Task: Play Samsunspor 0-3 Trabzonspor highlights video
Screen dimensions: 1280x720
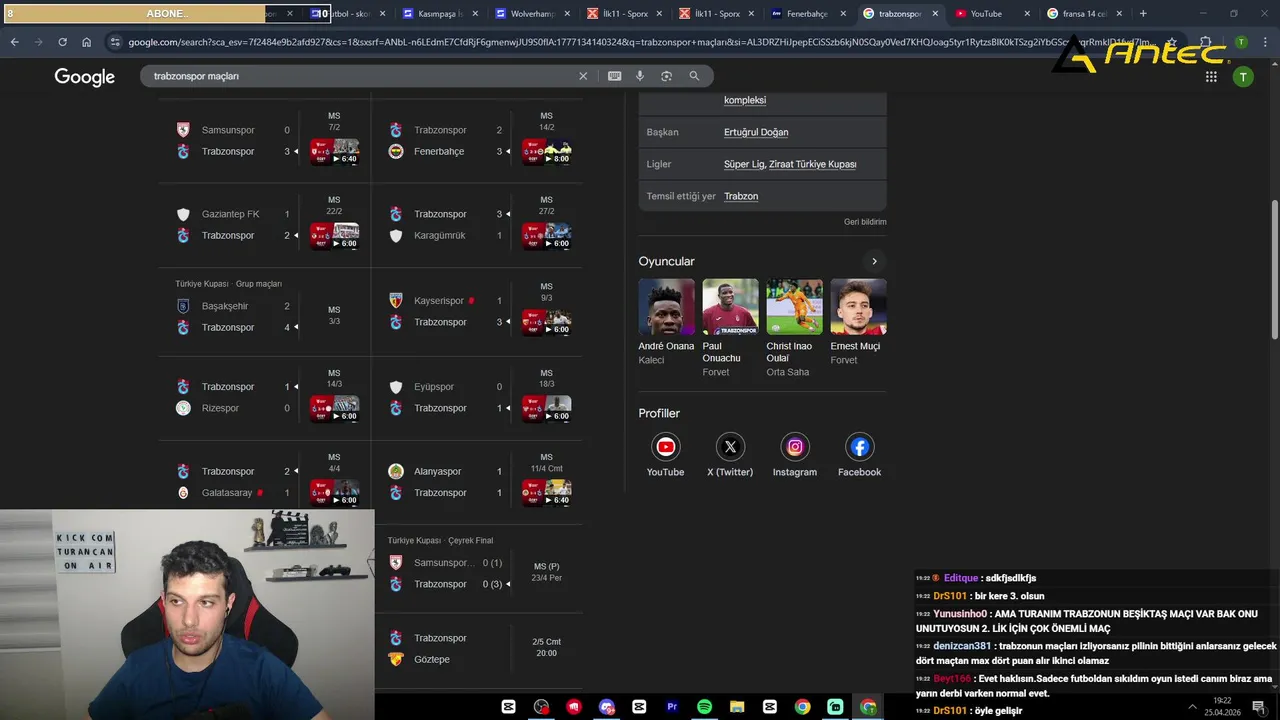Action: click(334, 152)
